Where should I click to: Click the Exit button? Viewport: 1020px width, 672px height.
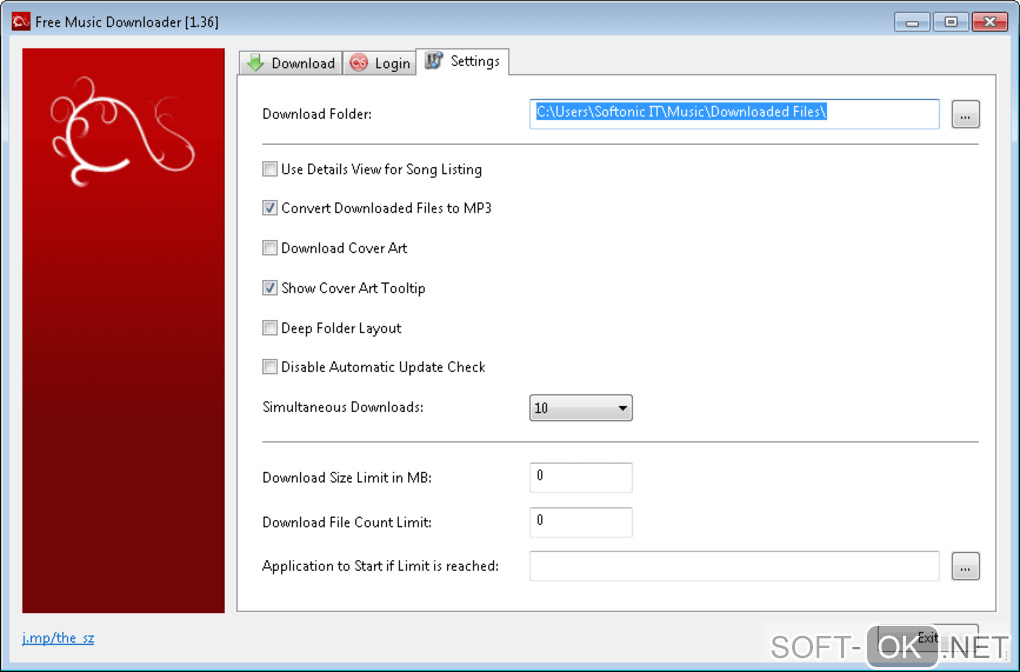click(928, 638)
